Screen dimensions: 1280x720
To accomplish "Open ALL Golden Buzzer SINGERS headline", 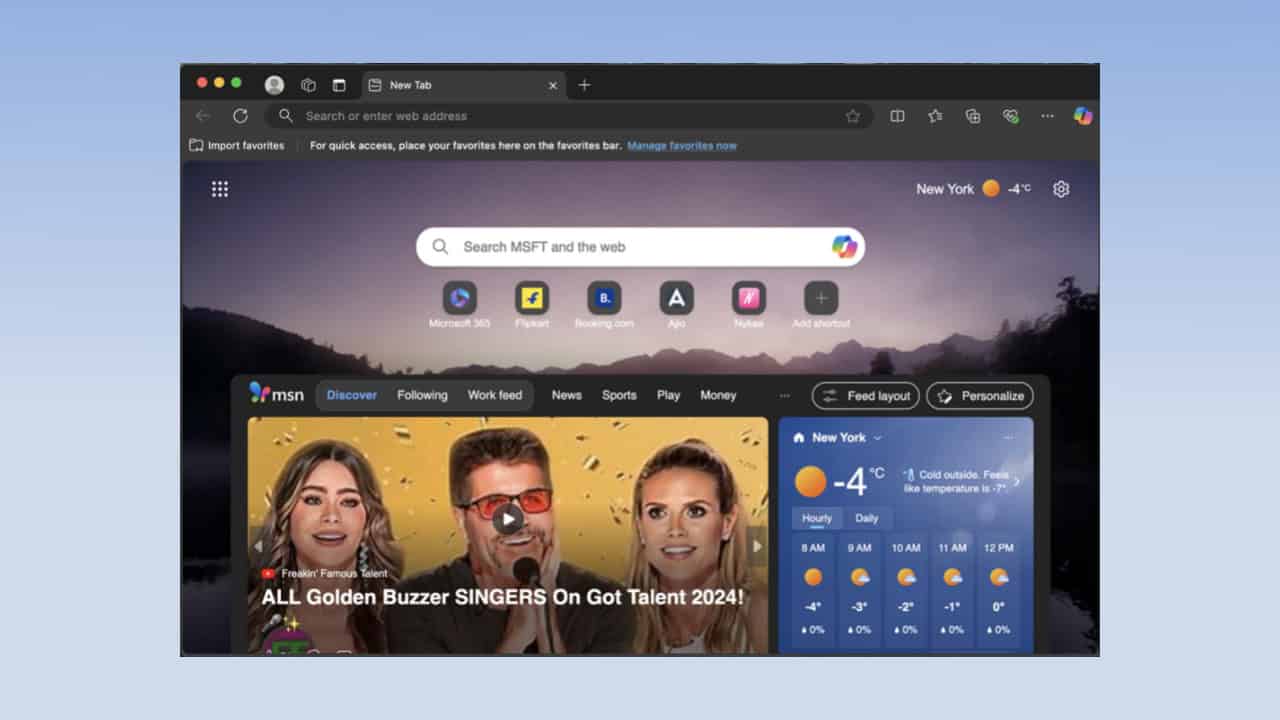I will tap(503, 597).
